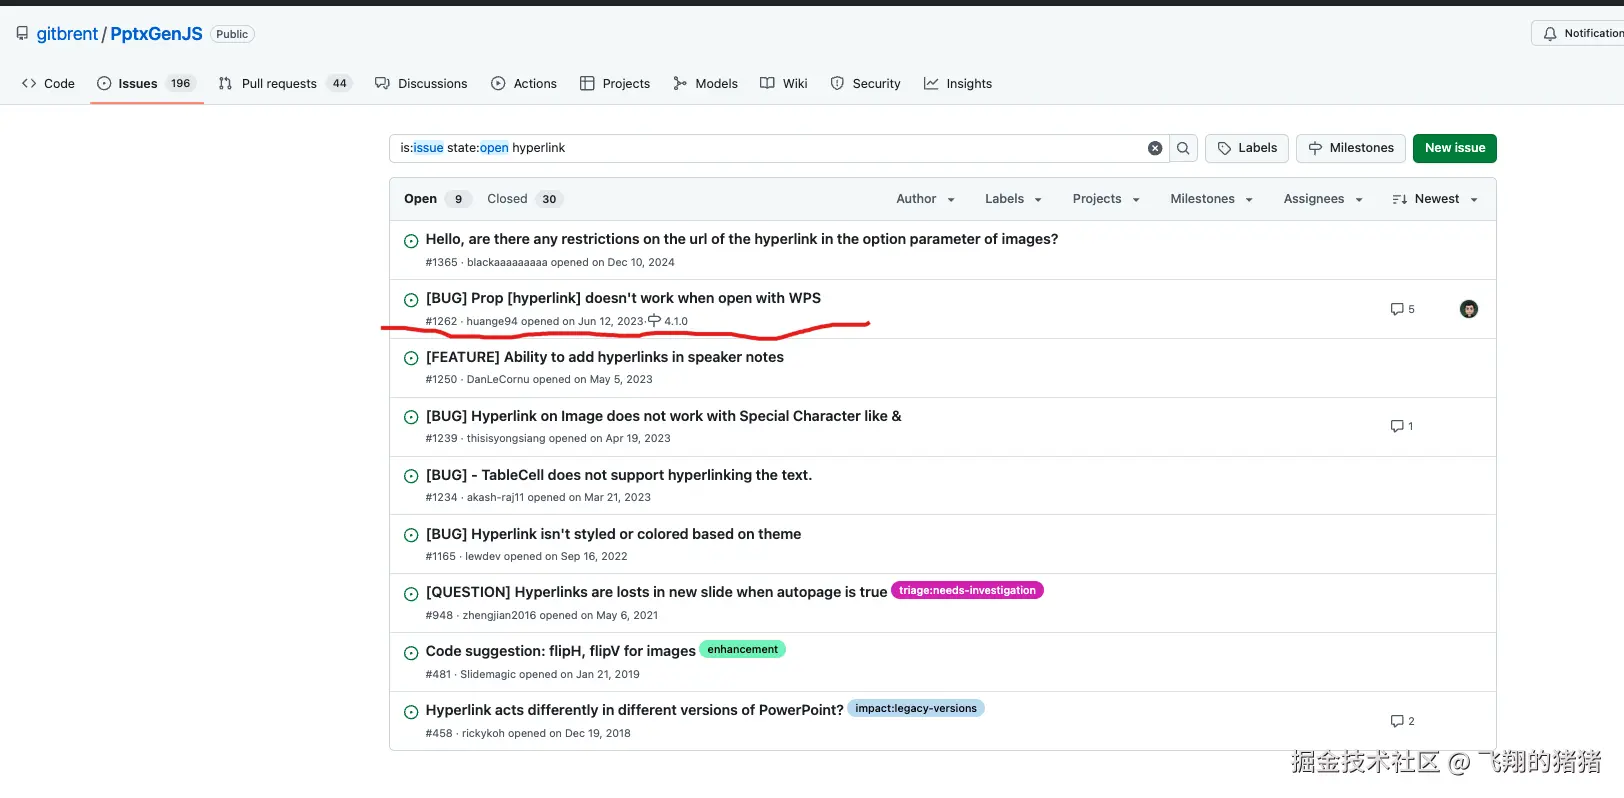Open author lewdev's profile

click(483, 556)
